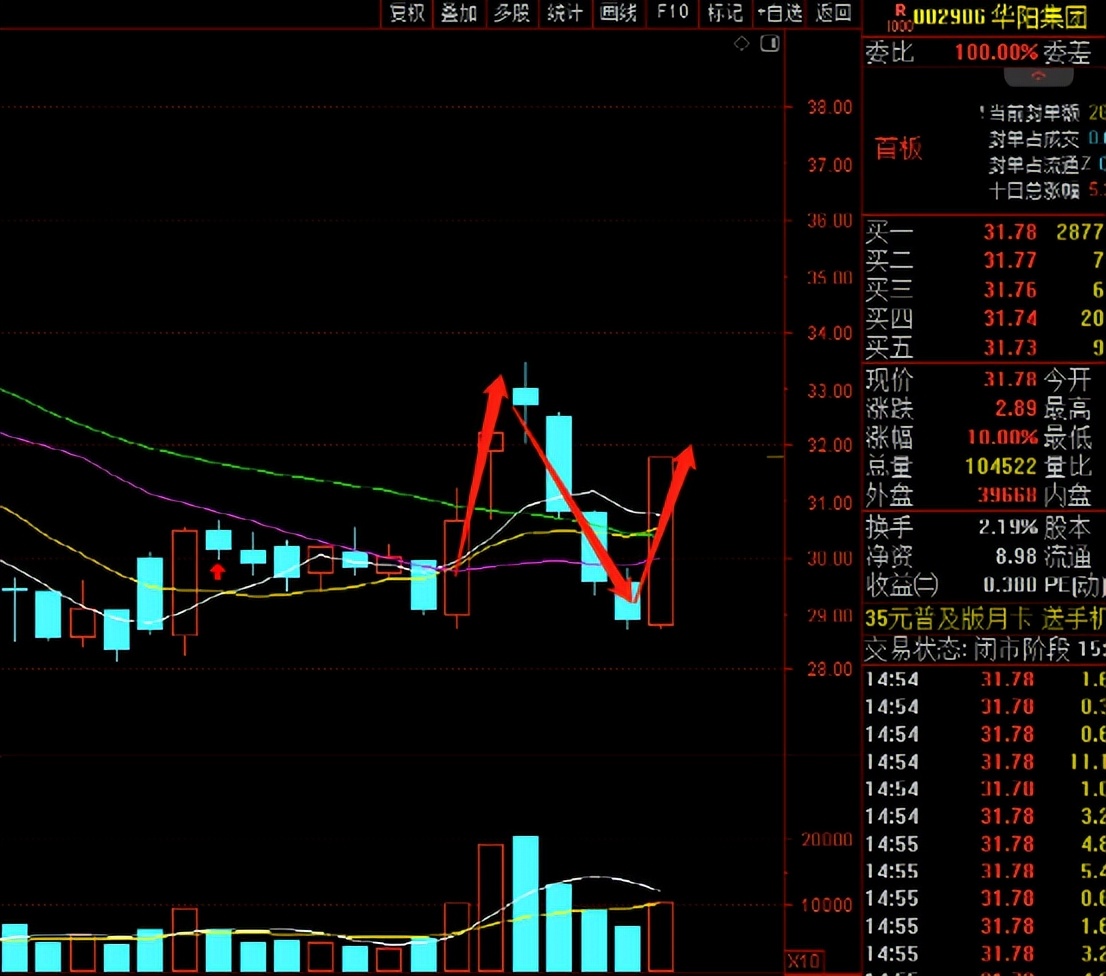The width and height of the screenshot is (1106, 976).
Task: Click the 委比 100.00% value
Action: (996, 53)
